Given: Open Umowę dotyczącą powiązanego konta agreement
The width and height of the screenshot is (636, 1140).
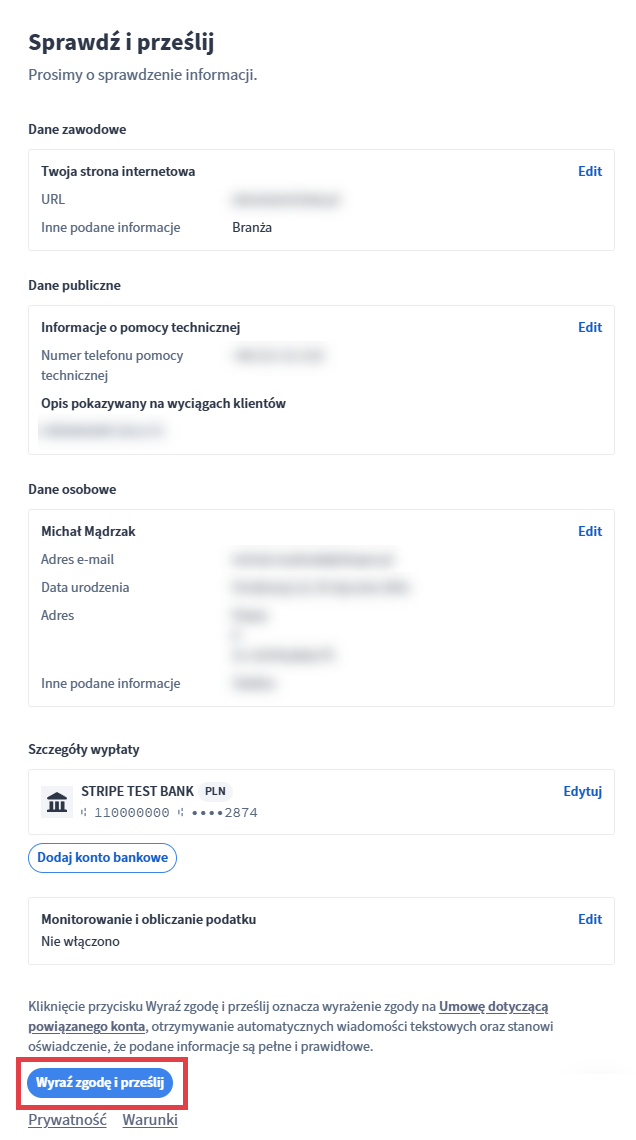Looking at the screenshot, I should (x=493, y=1006).
